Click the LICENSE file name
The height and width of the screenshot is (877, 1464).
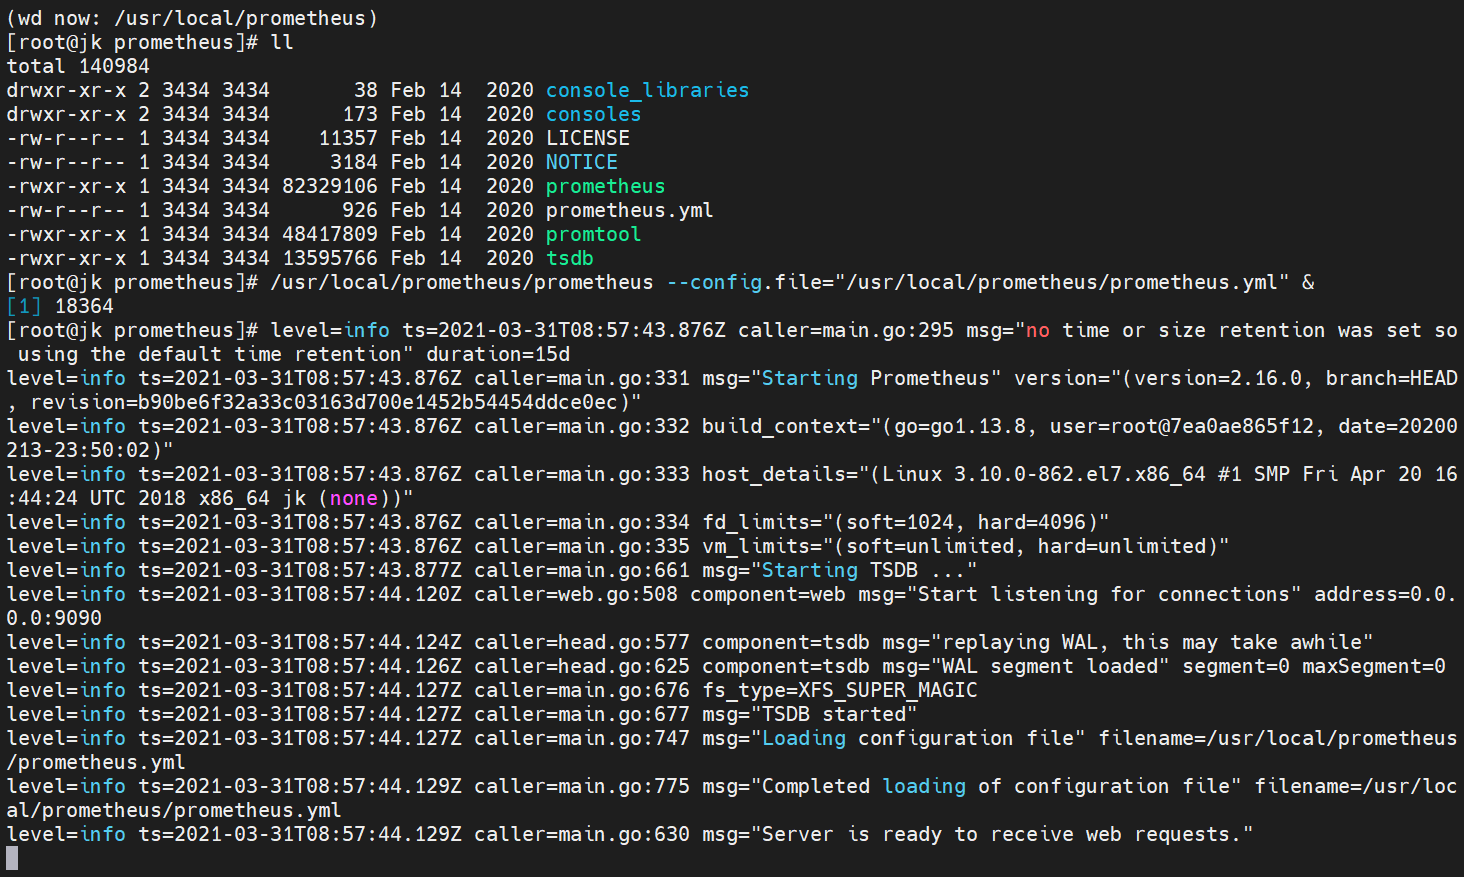[587, 138]
